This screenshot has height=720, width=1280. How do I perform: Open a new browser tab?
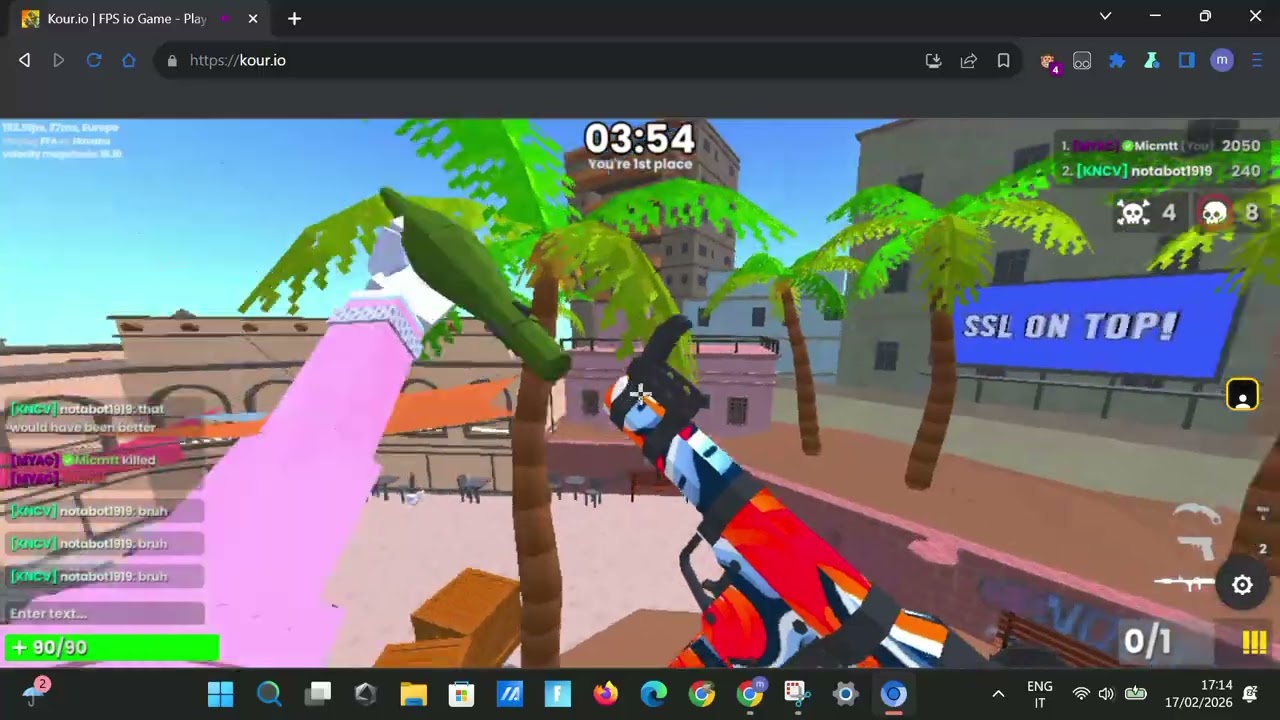click(294, 19)
